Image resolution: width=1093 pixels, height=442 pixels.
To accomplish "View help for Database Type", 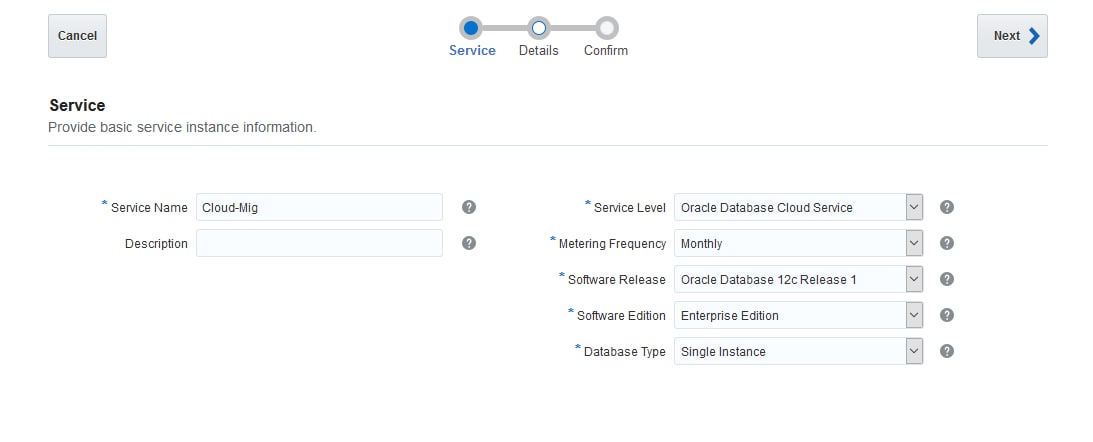I will pyautogui.click(x=947, y=351).
